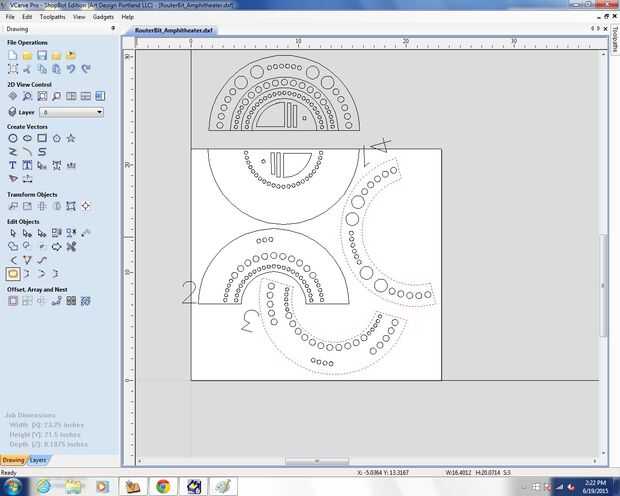
Task: Select the Draw Text tool
Action: click(x=13, y=165)
